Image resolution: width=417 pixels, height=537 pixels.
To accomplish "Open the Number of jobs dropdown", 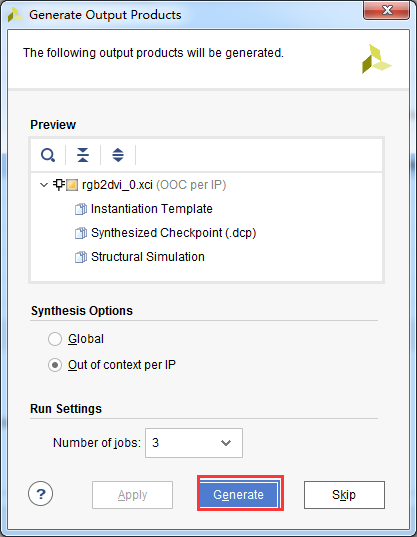I will (x=194, y=443).
